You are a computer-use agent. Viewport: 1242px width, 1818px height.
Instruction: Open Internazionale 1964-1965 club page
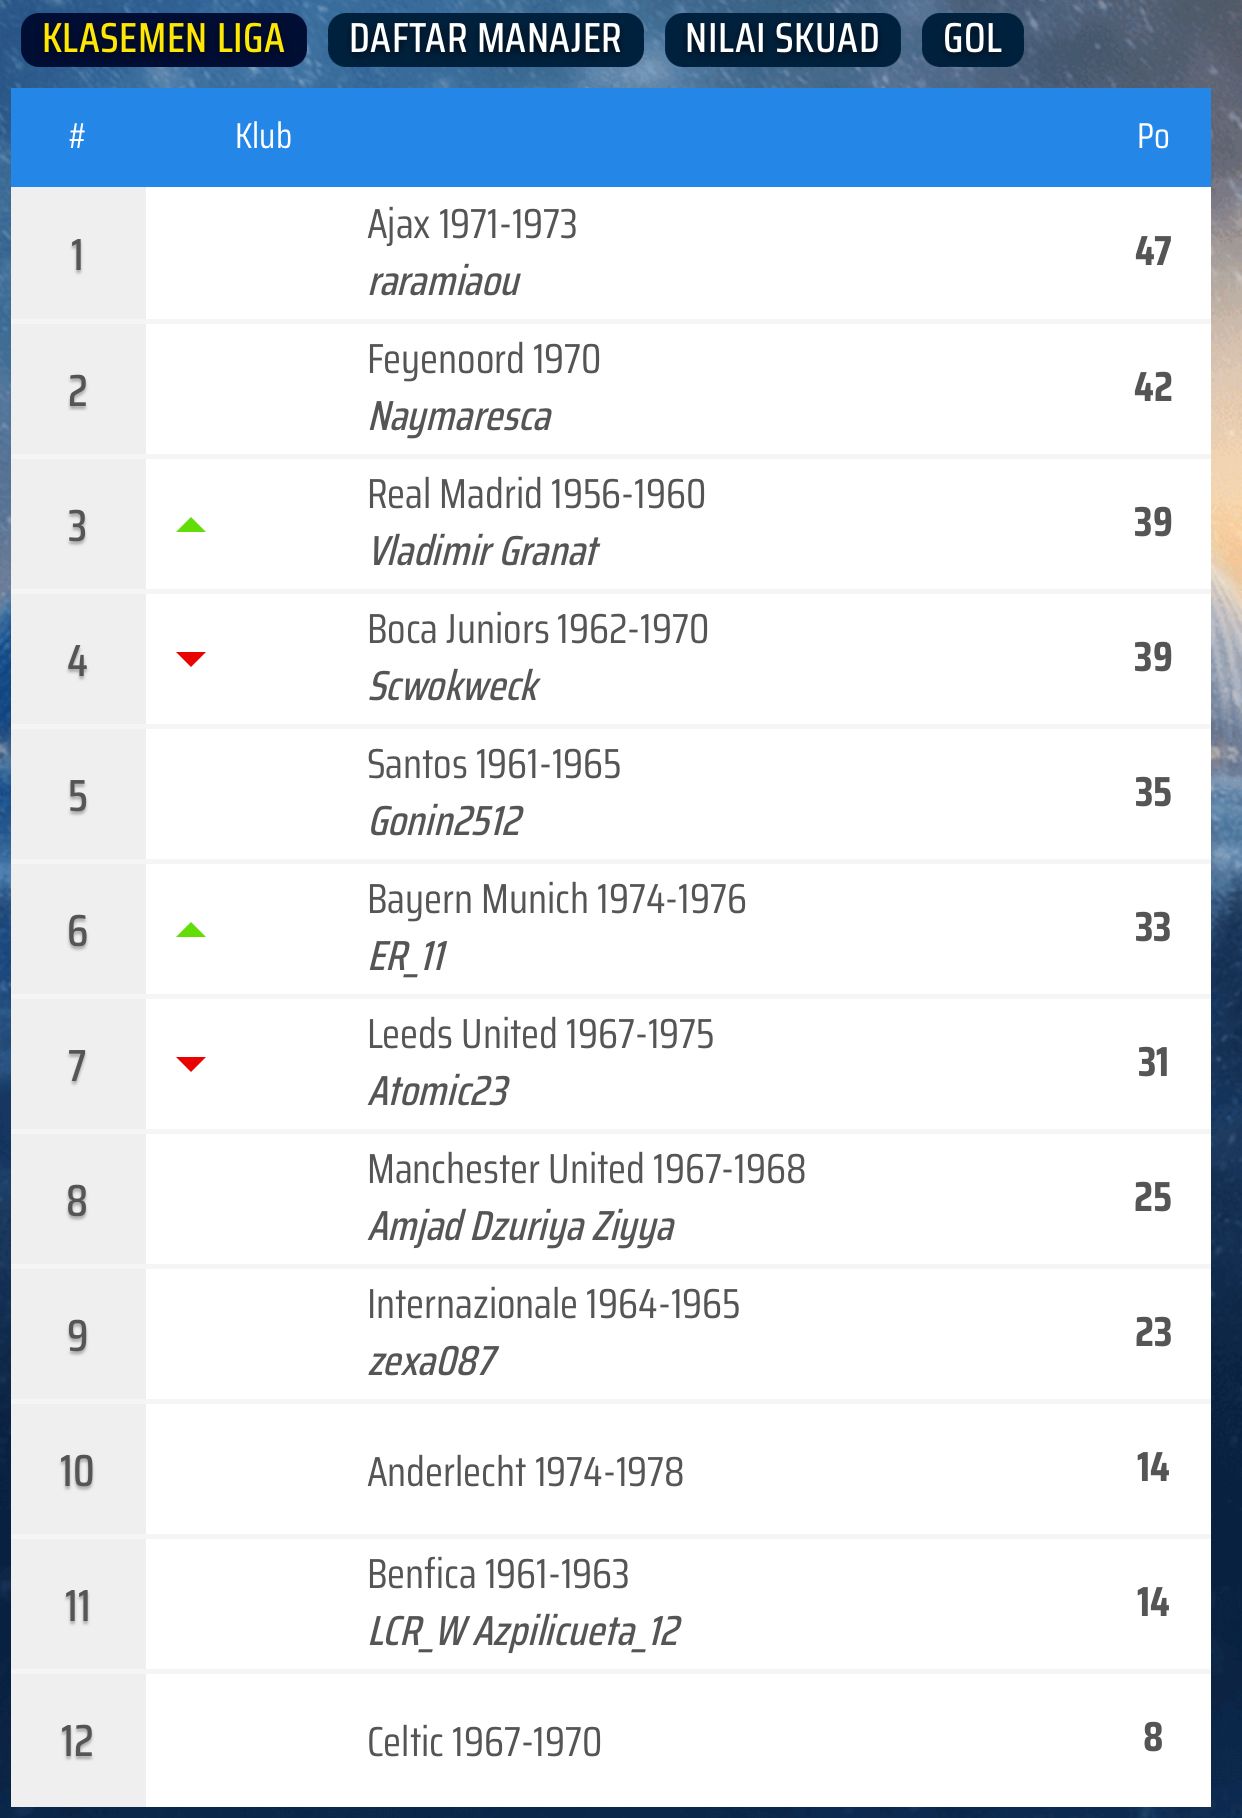coord(553,1305)
